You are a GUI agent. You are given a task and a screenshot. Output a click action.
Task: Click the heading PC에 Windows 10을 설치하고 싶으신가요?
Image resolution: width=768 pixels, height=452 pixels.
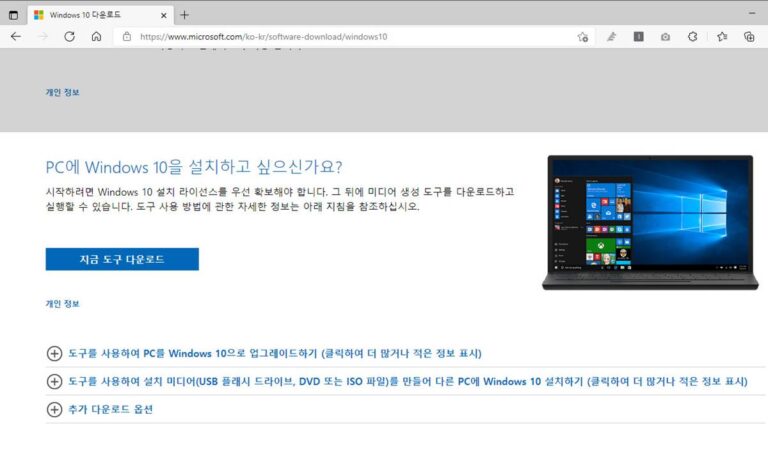pos(194,167)
